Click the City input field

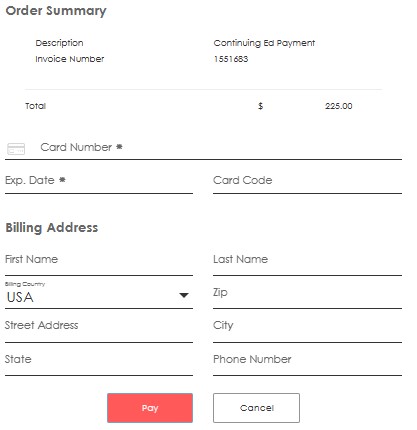[x=307, y=327]
